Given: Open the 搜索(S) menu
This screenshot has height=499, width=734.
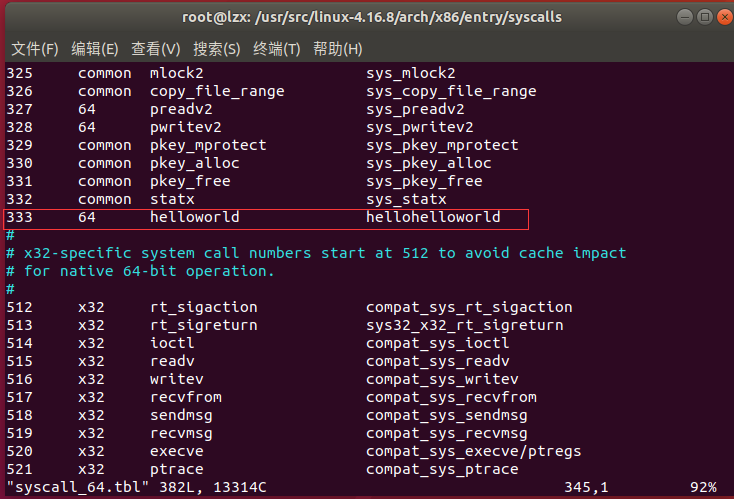Looking at the screenshot, I should click(217, 49).
